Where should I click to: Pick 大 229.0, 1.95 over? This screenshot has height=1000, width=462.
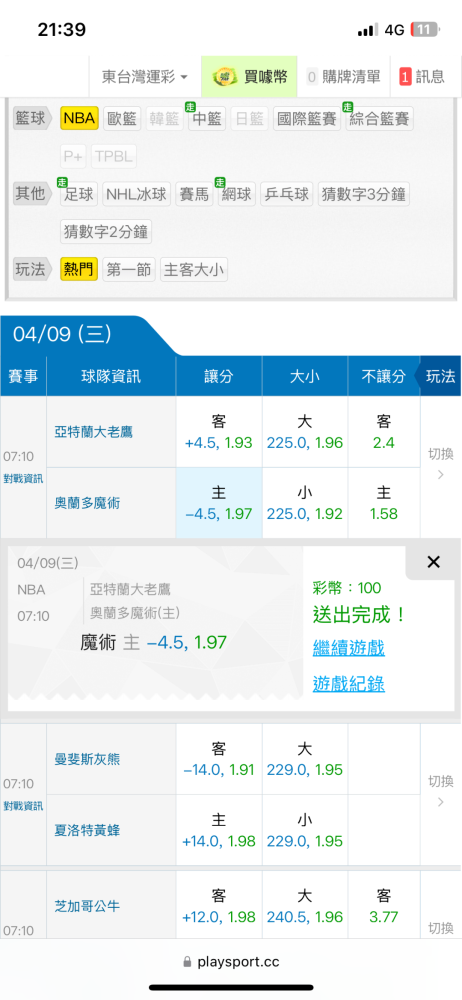304,759
